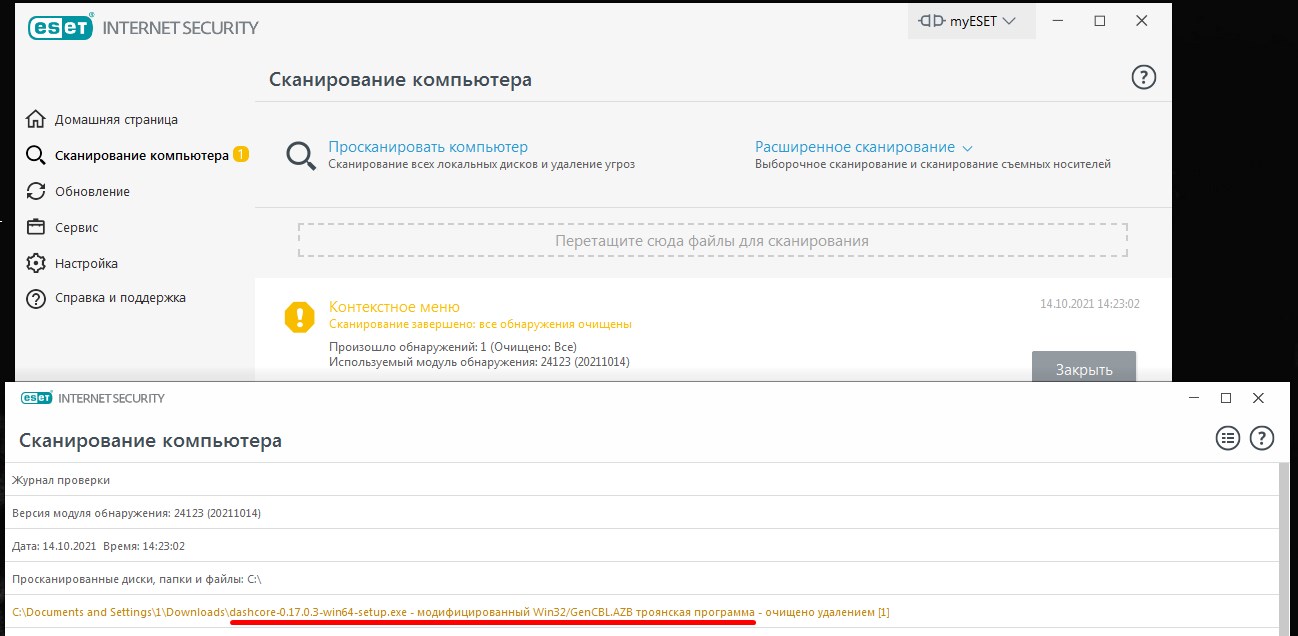
Task: Click scan timestamp 14.10.2021 14:23:02
Action: tap(1090, 303)
